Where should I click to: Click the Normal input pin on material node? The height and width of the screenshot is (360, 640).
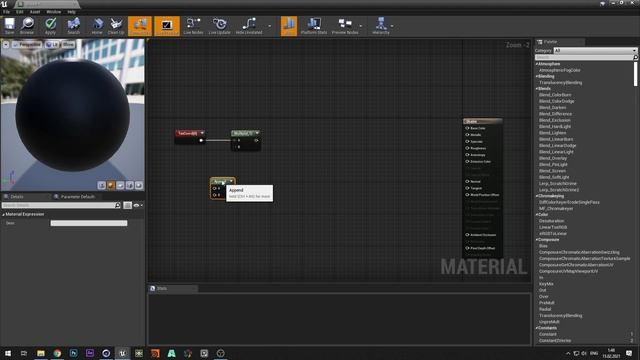[467, 182]
